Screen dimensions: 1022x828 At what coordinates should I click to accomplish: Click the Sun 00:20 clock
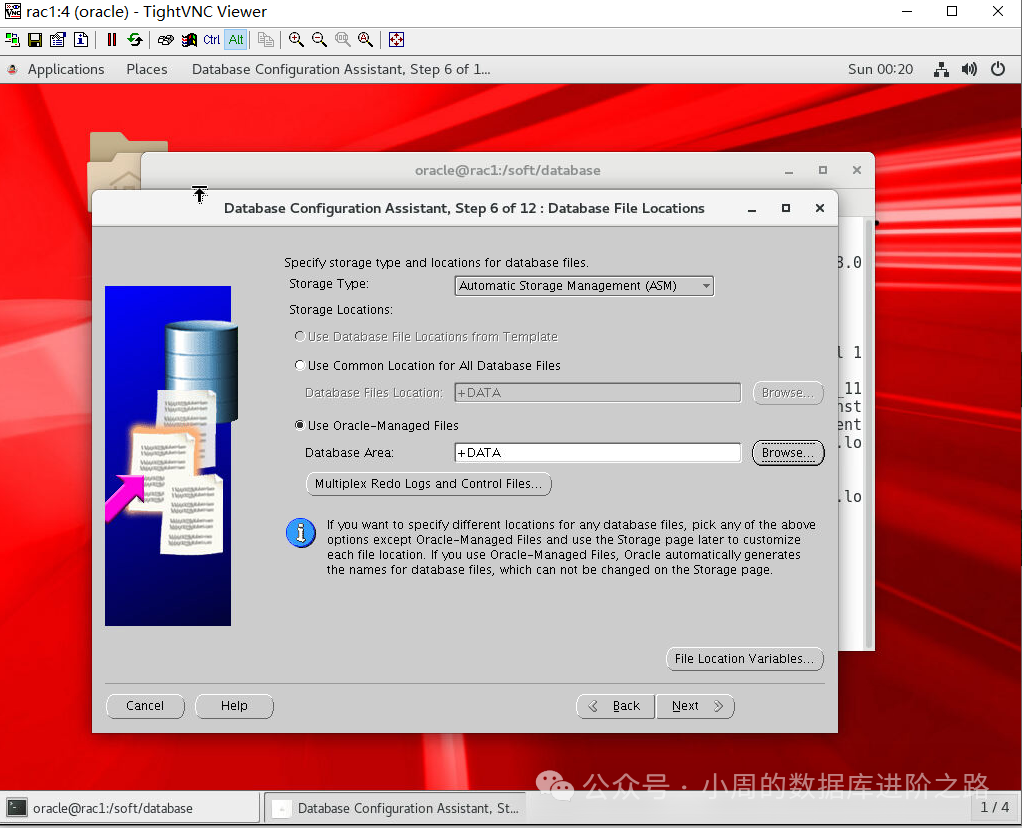coord(880,69)
